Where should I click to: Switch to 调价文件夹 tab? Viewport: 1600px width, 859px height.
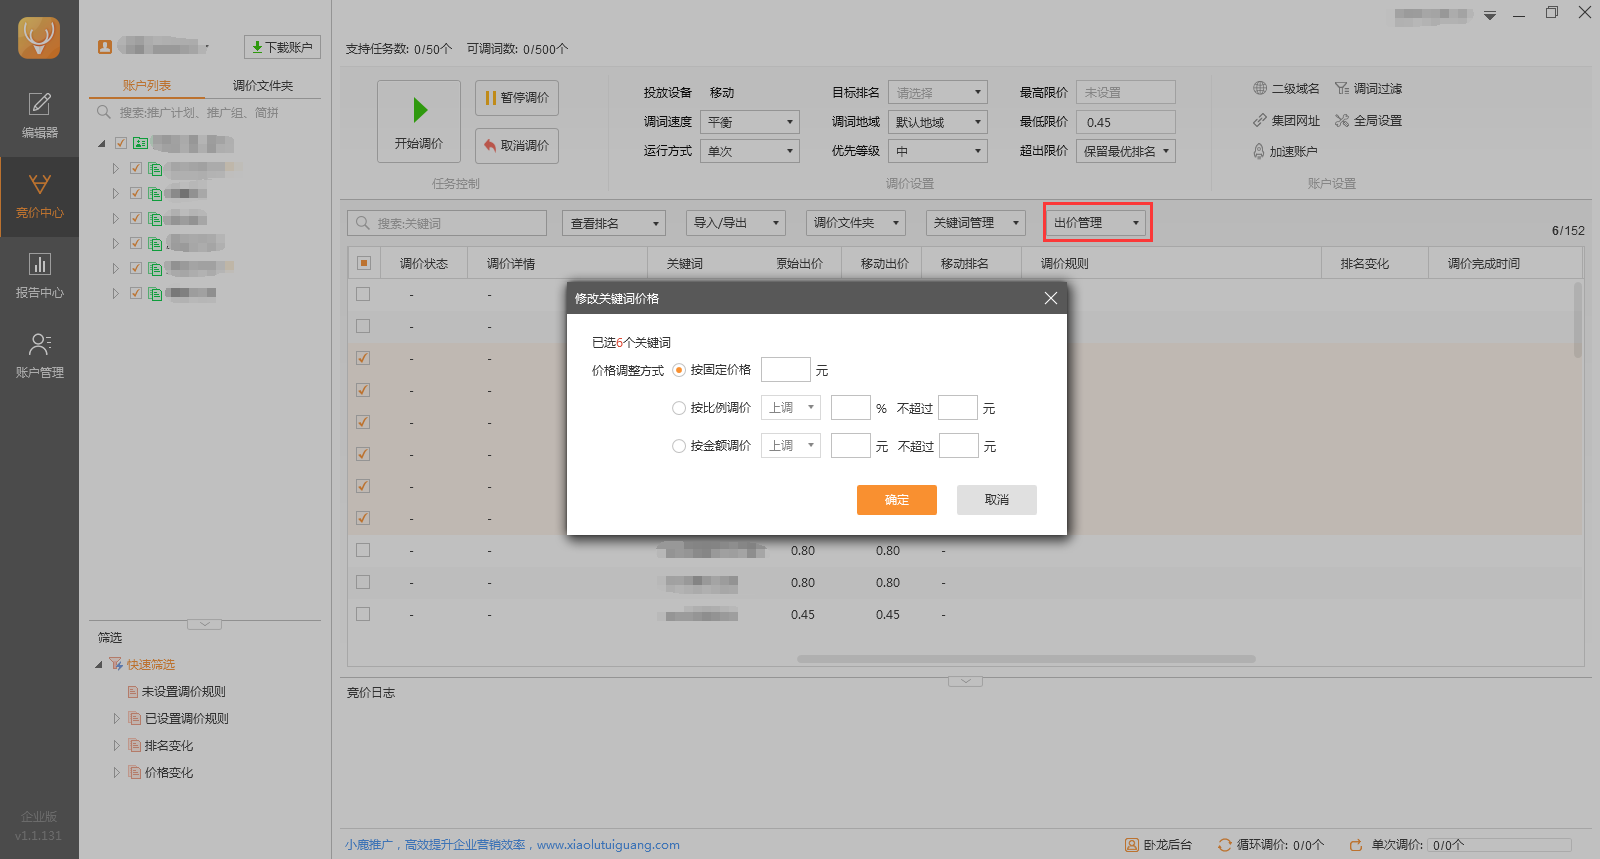pos(263,86)
